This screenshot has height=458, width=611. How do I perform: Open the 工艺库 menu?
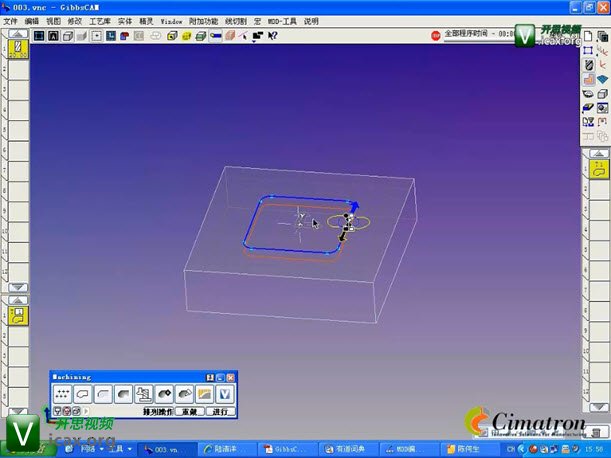[100, 21]
